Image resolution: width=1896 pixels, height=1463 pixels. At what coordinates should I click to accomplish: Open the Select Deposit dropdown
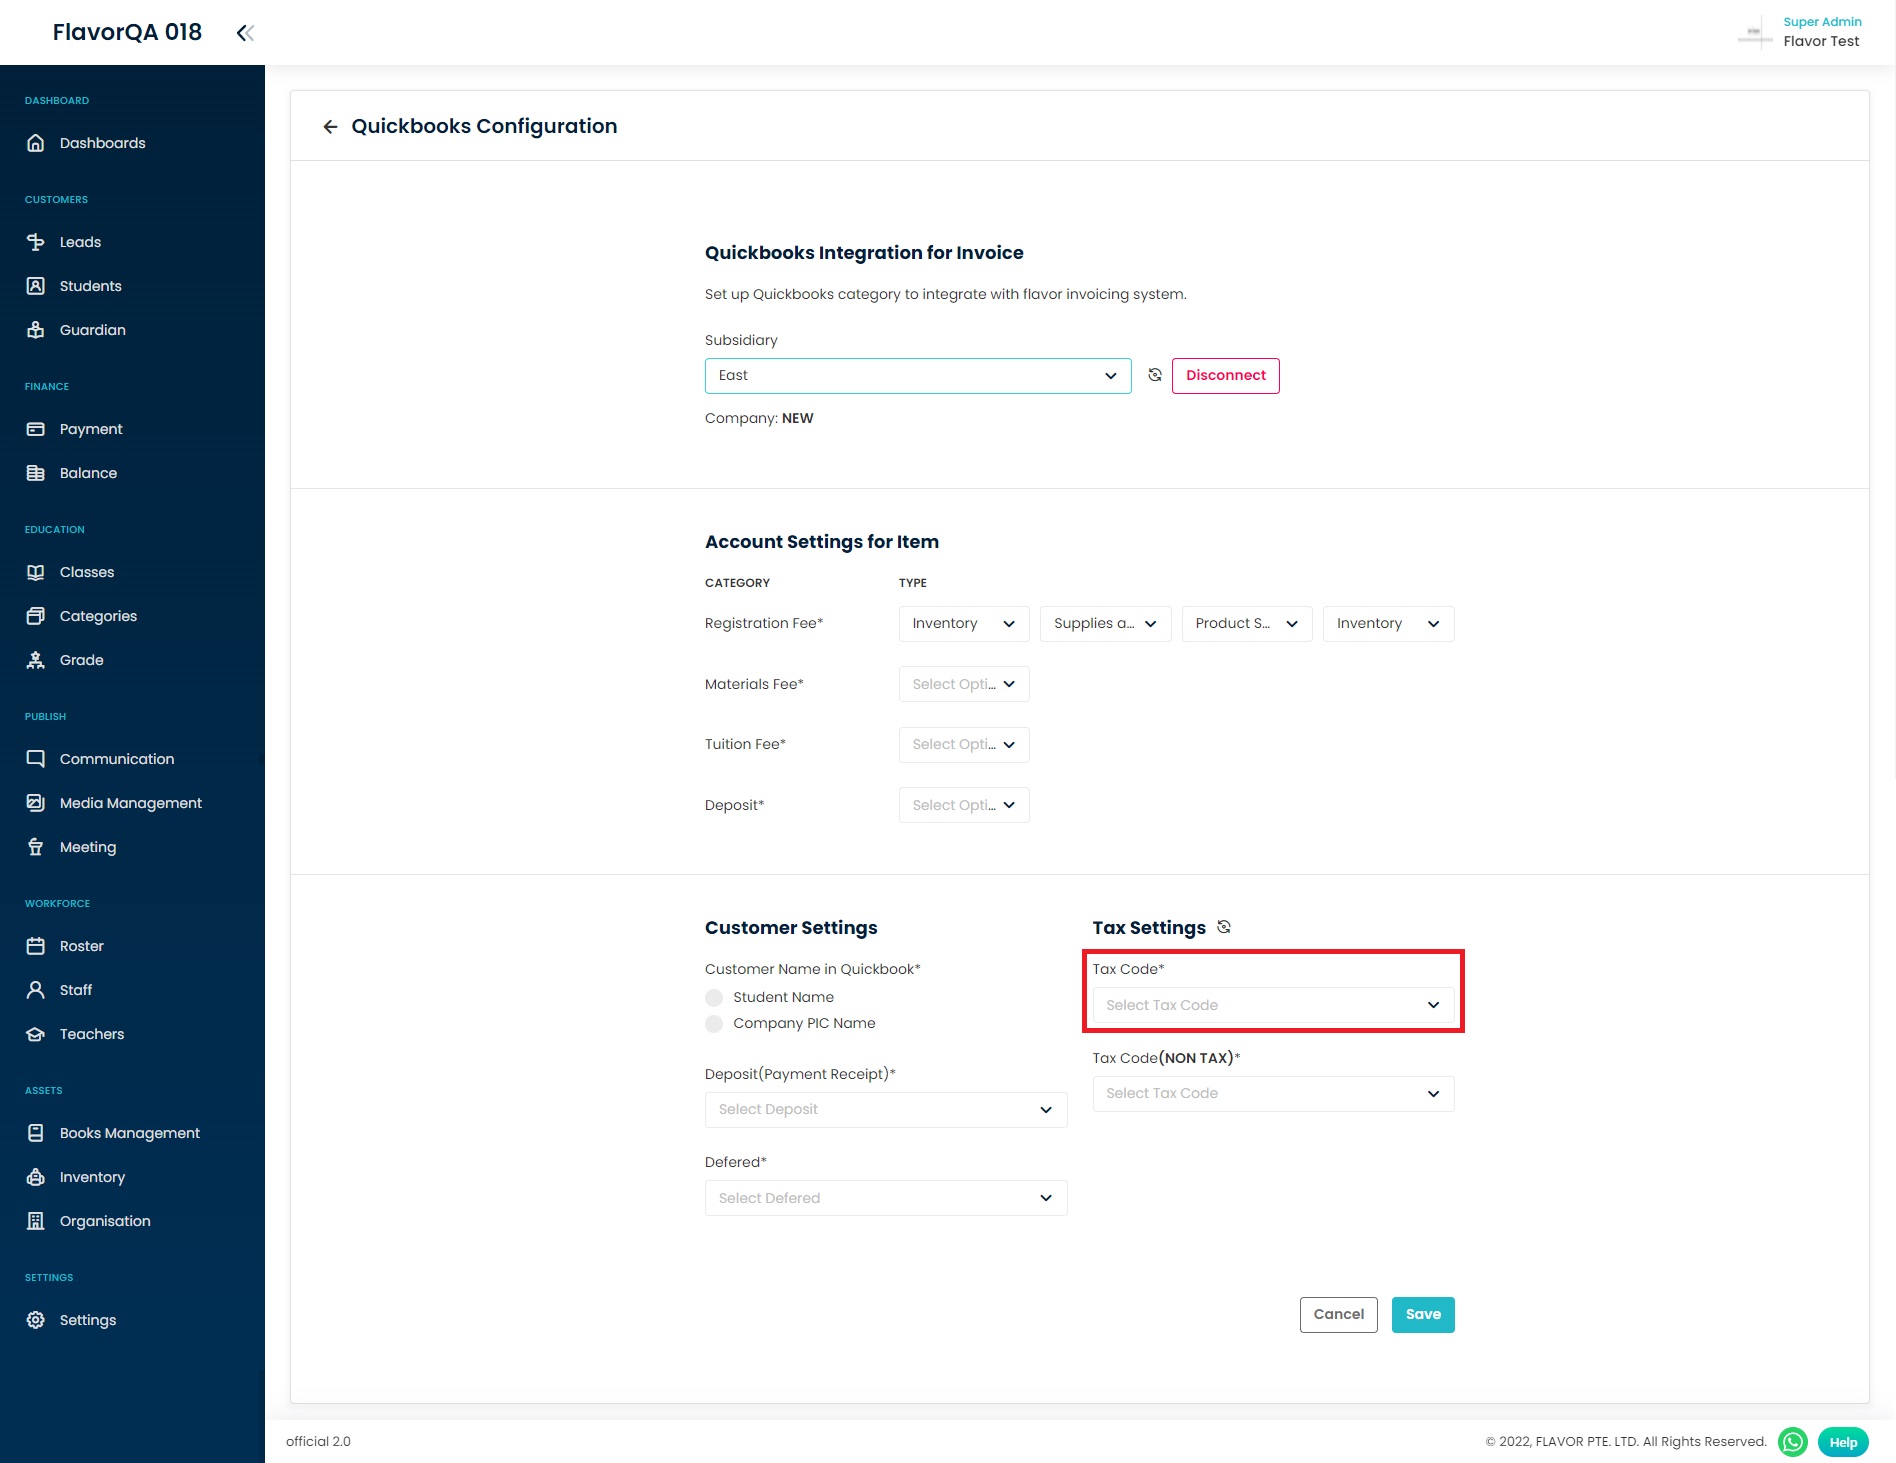[x=886, y=1110]
